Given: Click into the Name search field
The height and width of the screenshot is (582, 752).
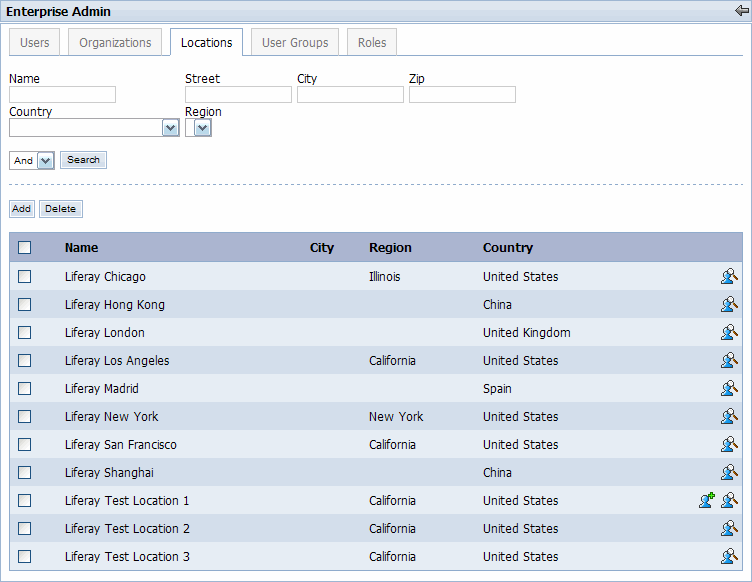Looking at the screenshot, I should point(63,95).
